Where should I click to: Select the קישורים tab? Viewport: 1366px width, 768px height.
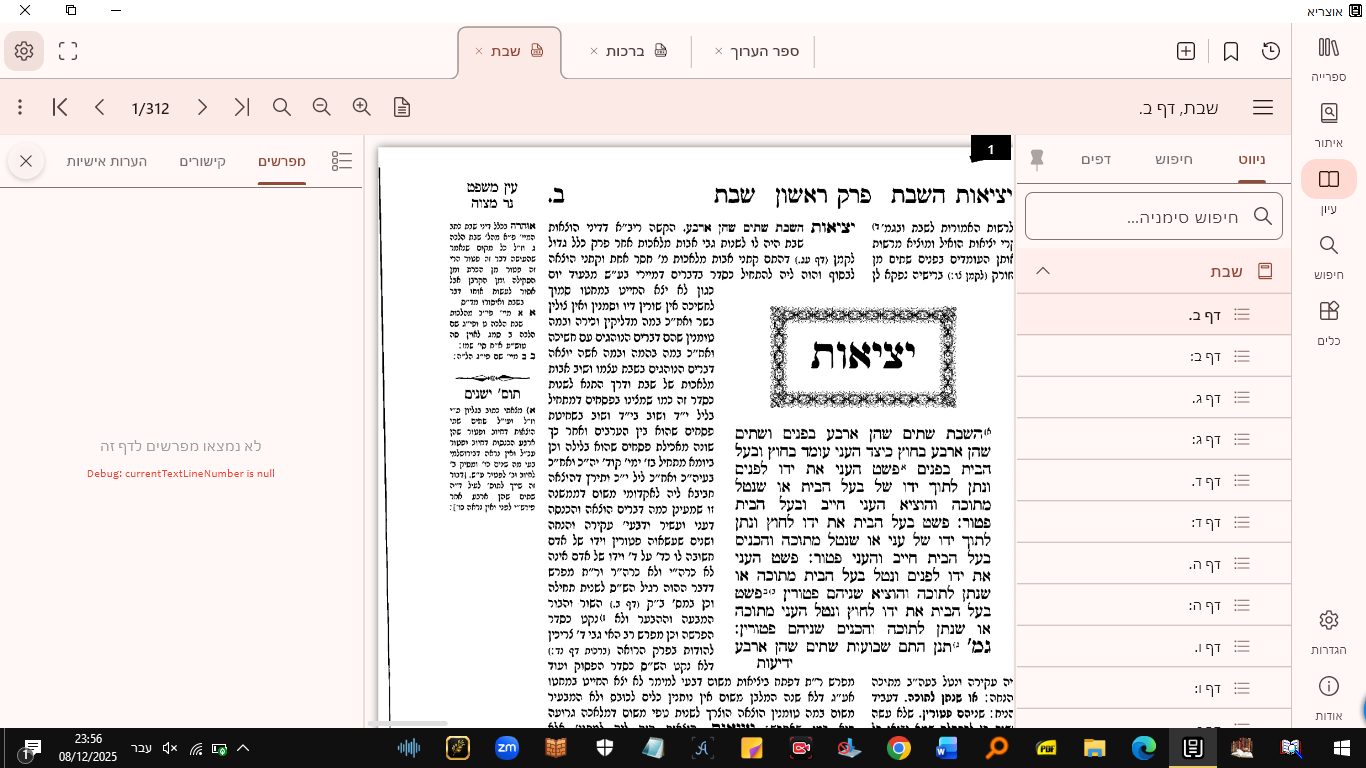point(203,161)
